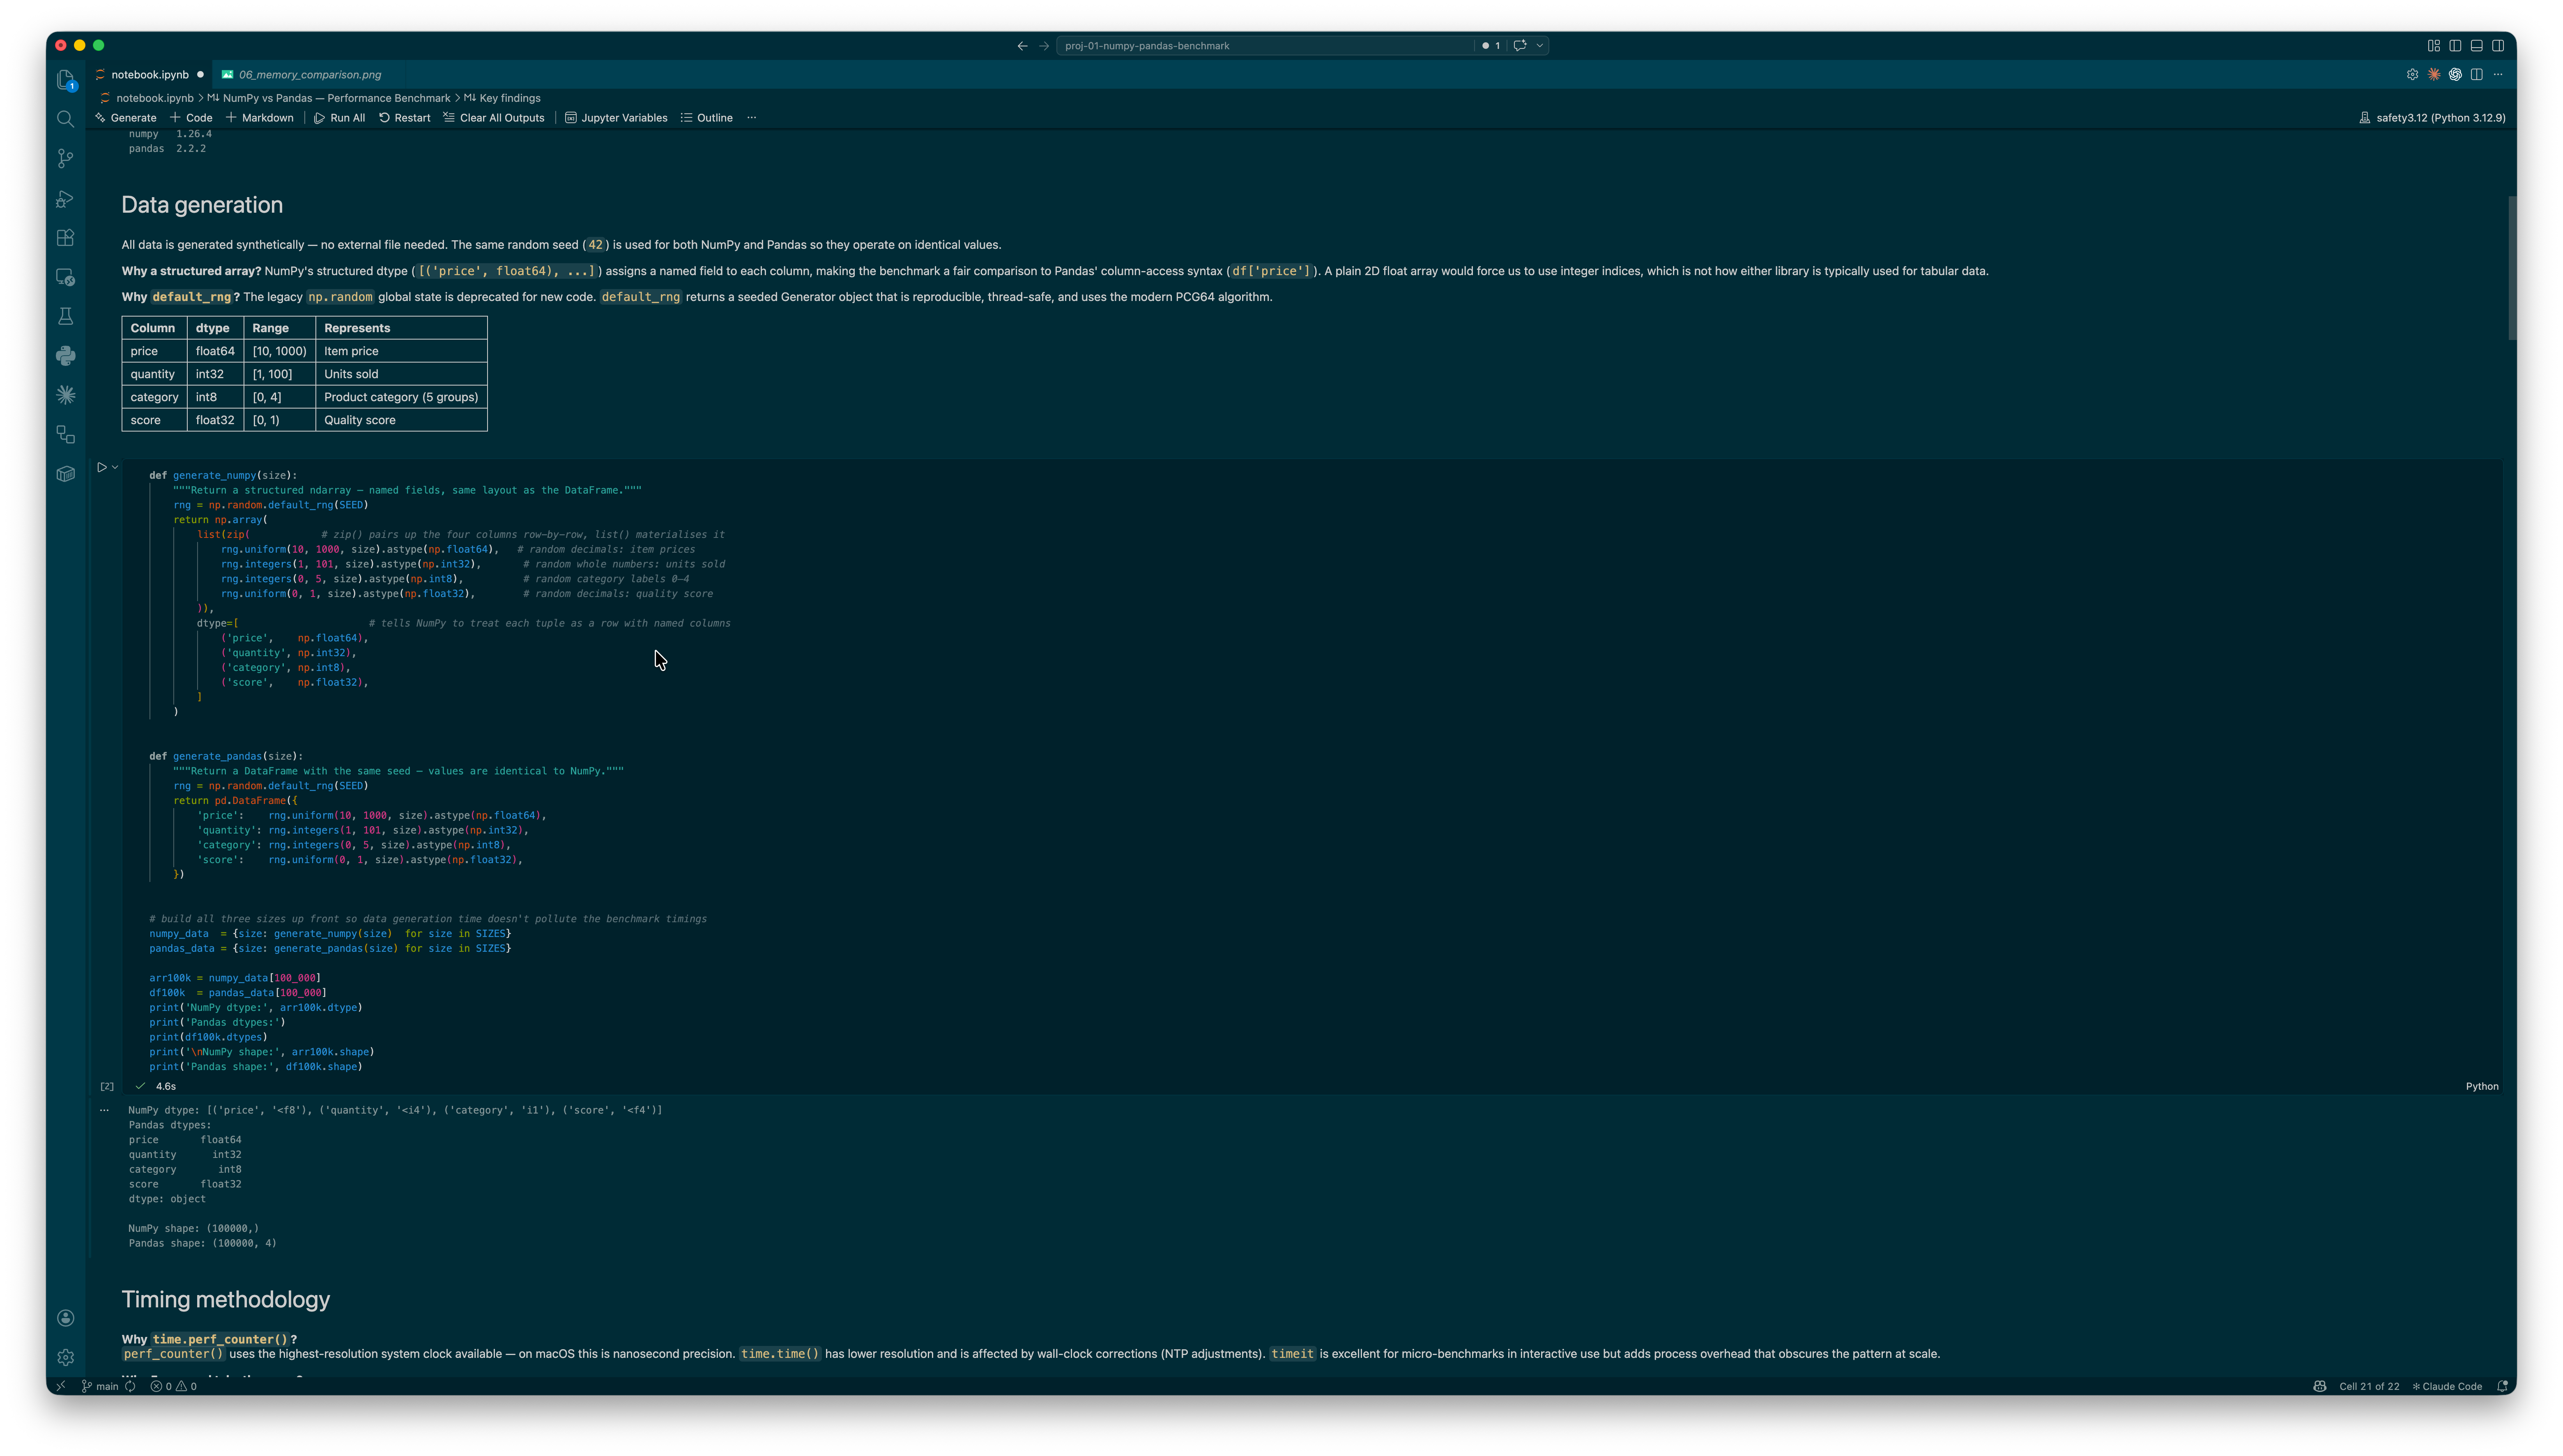Image resolution: width=2563 pixels, height=1456 pixels.
Task: Click the run cell play button
Action: point(101,467)
